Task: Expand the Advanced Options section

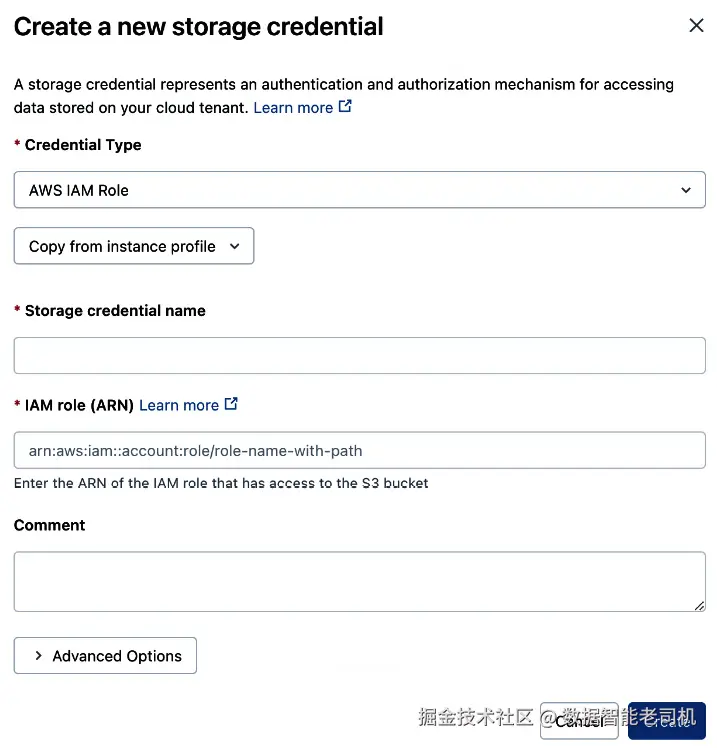Action: coord(105,655)
